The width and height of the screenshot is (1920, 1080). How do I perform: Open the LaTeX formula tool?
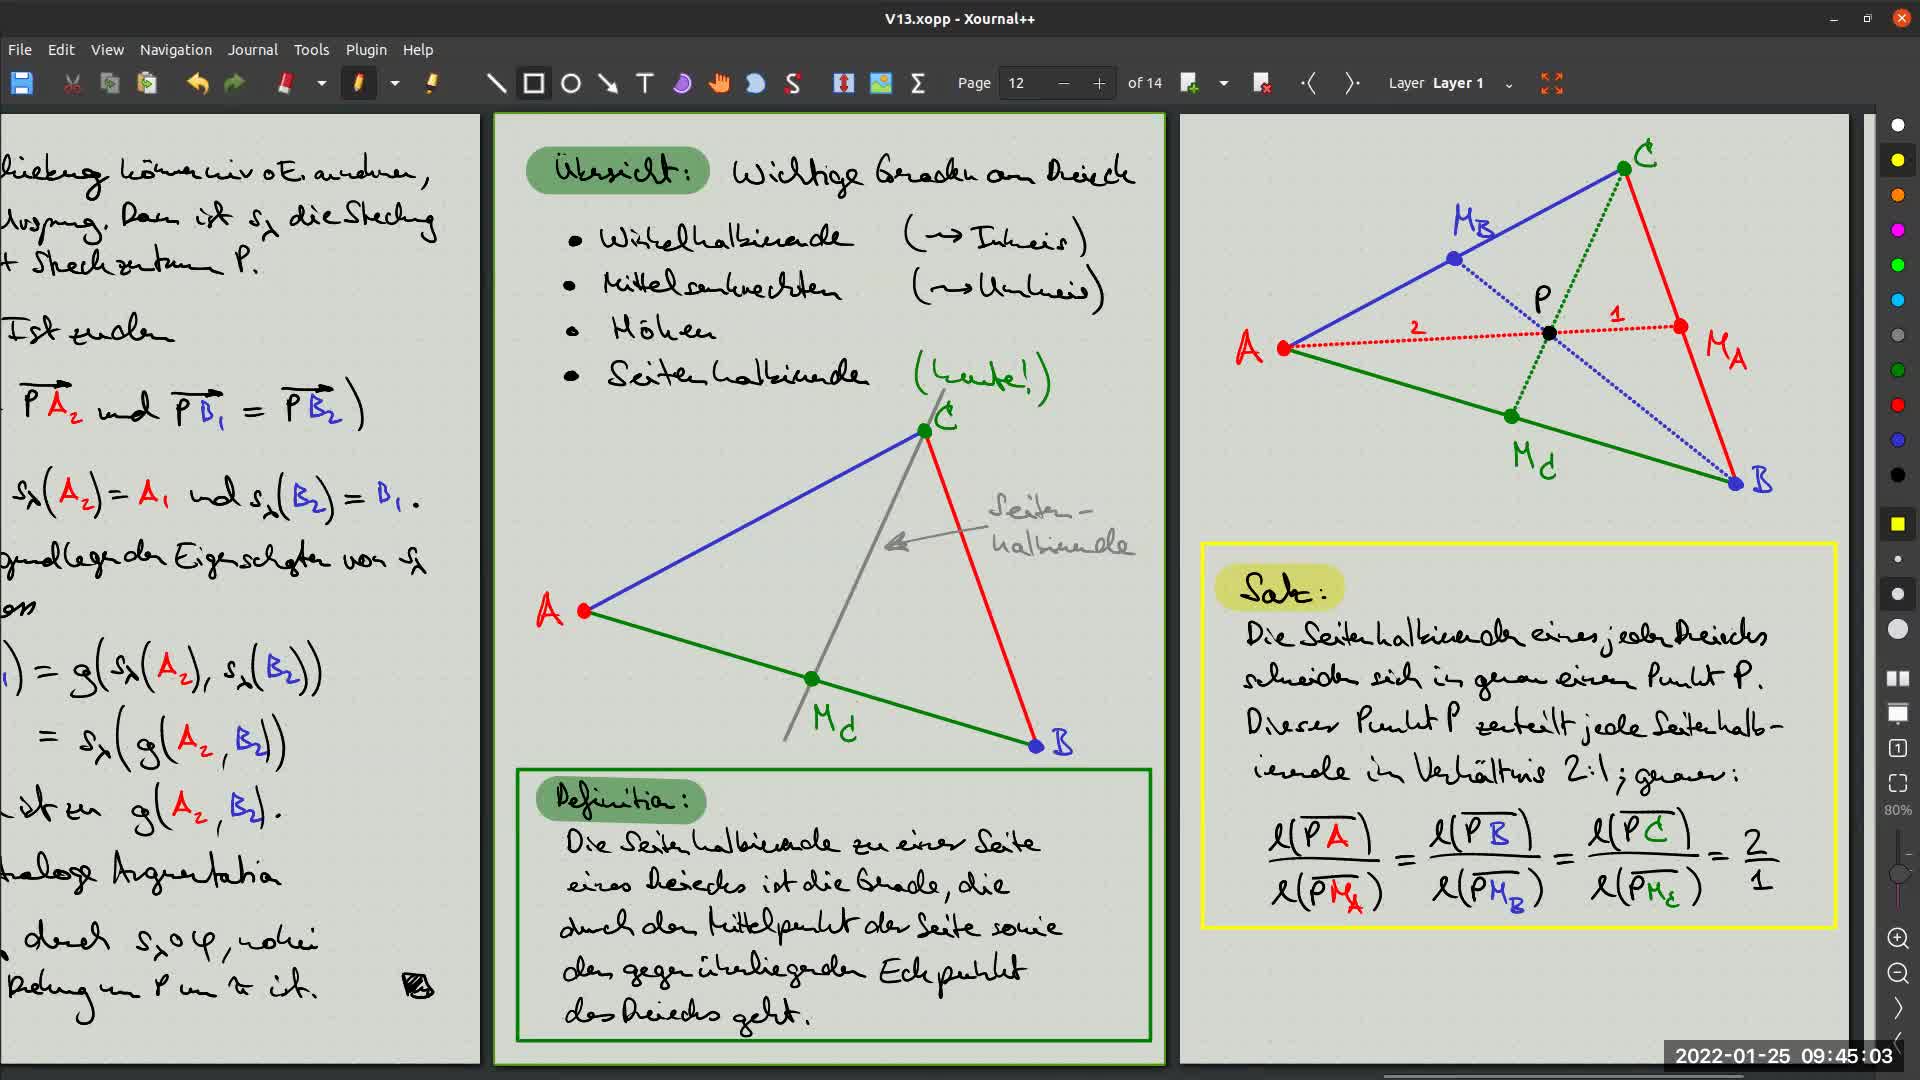[x=917, y=84]
